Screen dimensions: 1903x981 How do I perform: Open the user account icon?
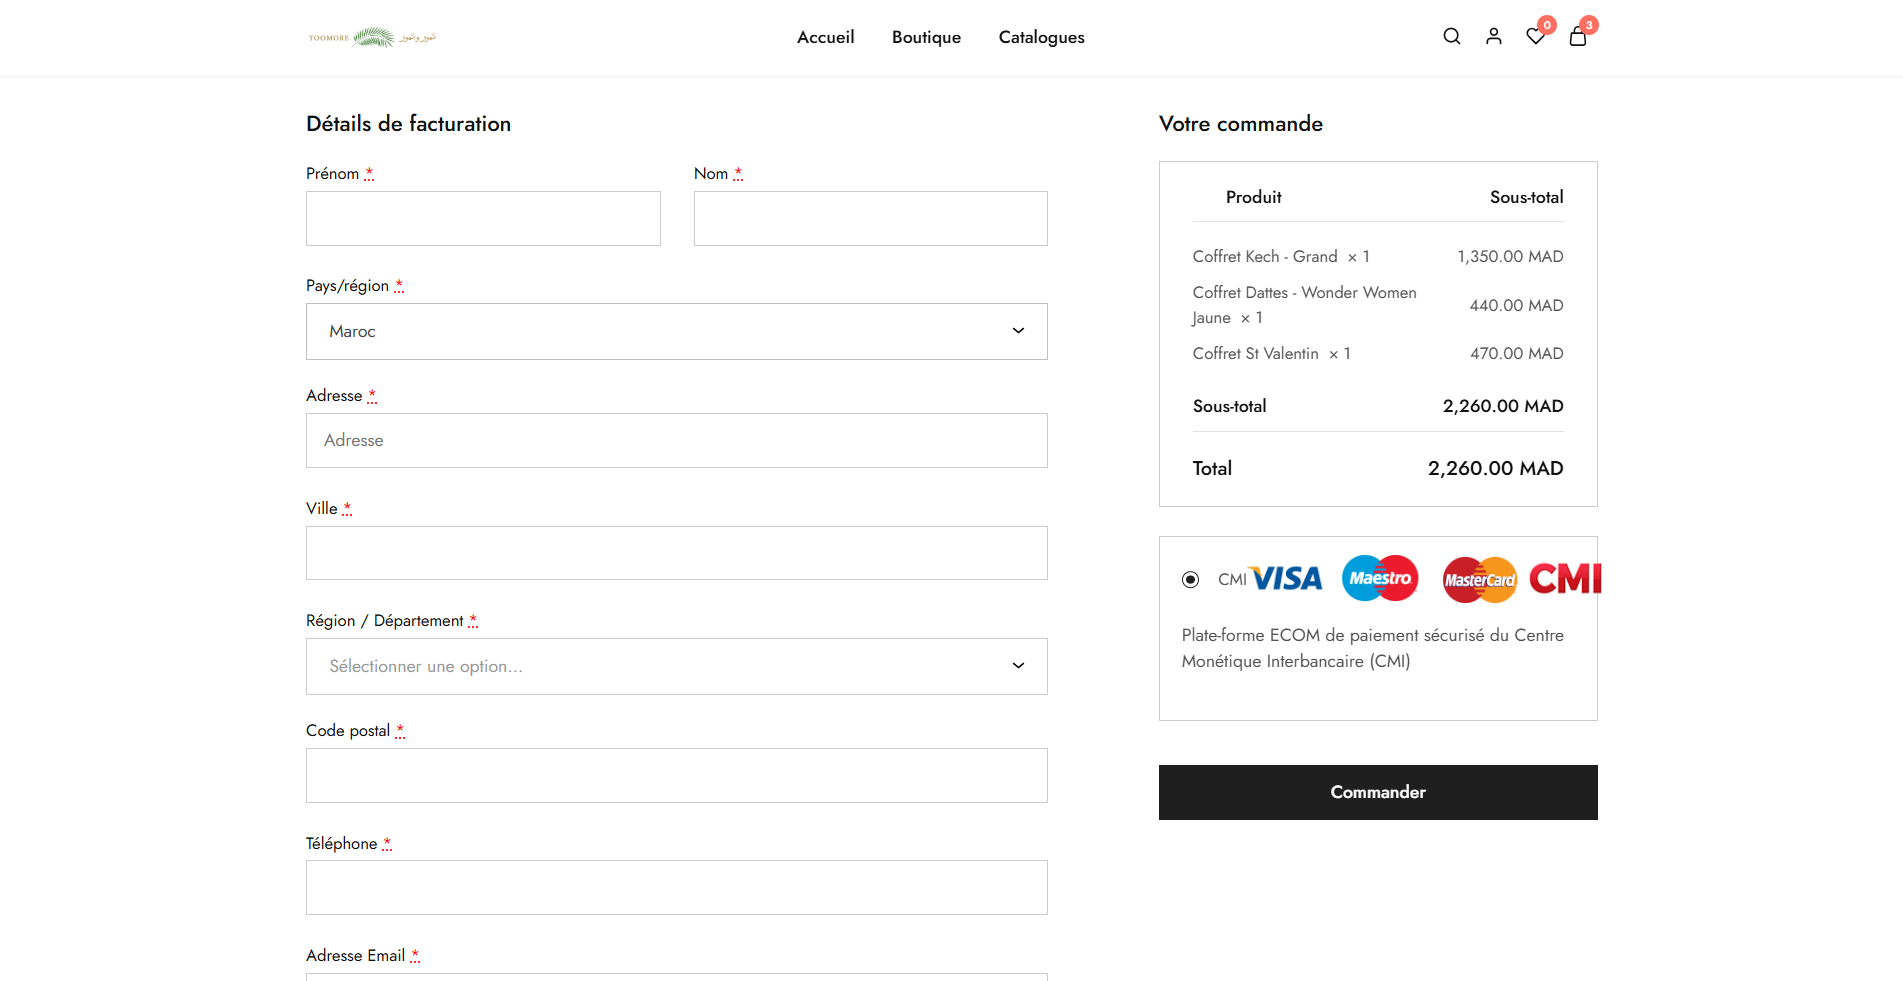pyautogui.click(x=1493, y=37)
